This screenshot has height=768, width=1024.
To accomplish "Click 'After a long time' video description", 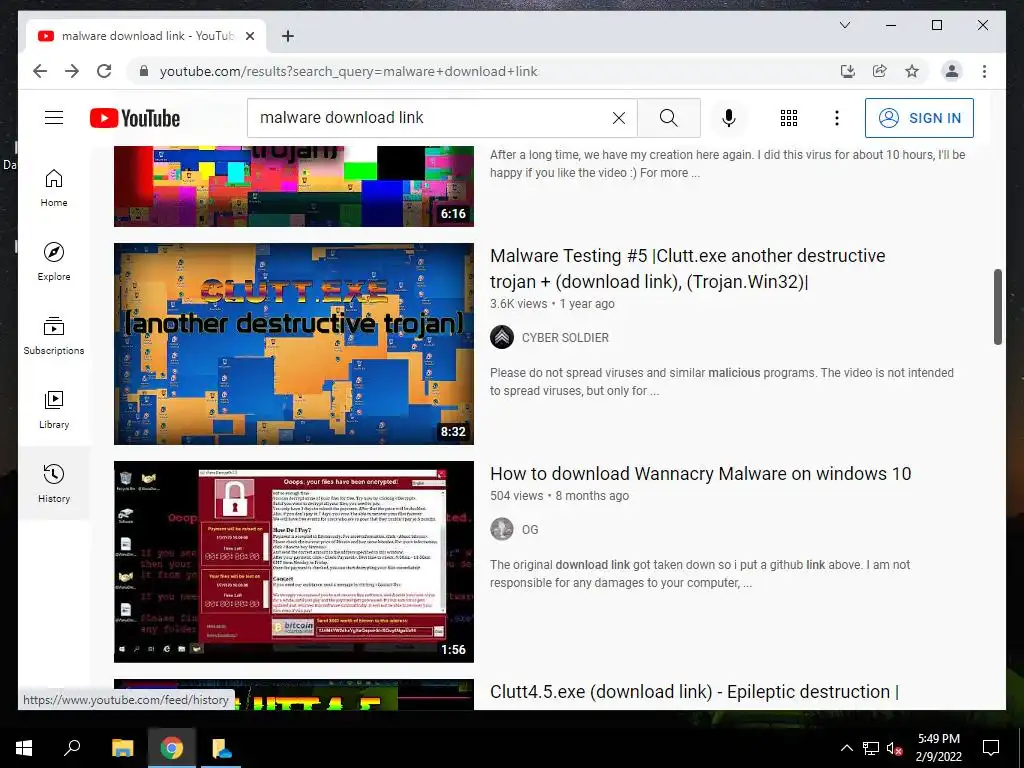I will 728,164.
